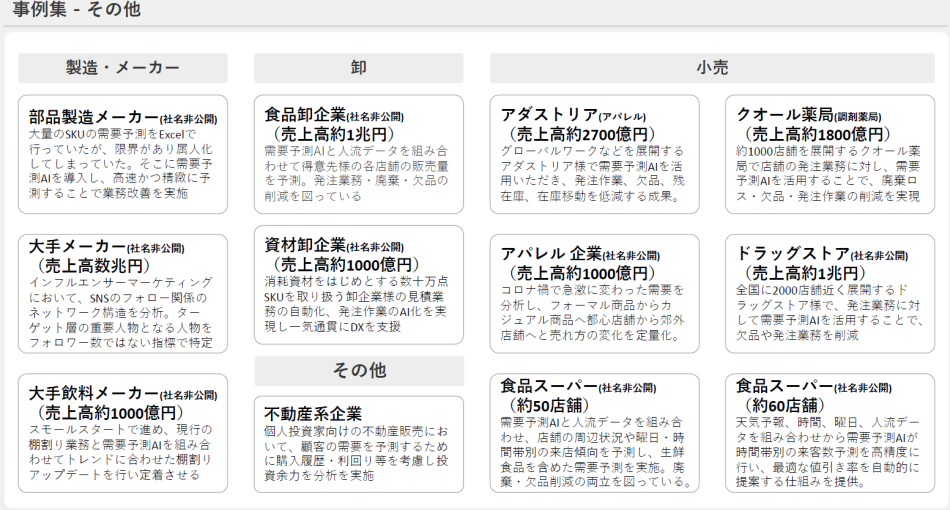Open the 部品製造メーカー case card

point(123,155)
